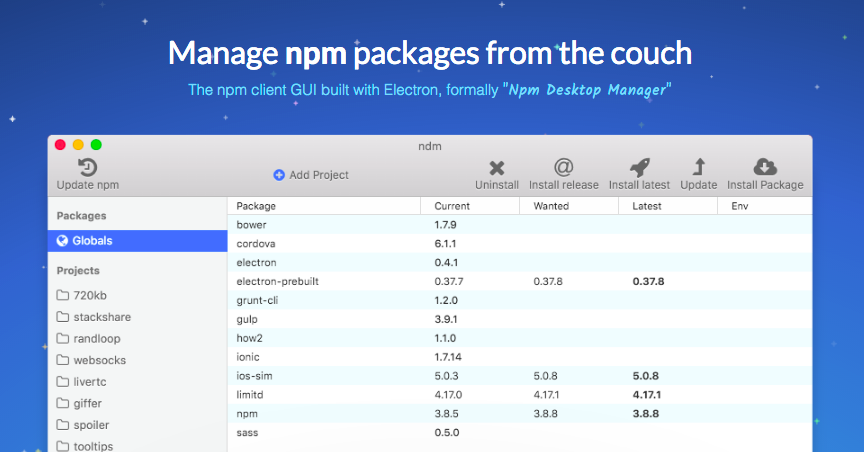This screenshot has height=452, width=864.
Task: Click the Add Project plus icon
Action: (279, 175)
